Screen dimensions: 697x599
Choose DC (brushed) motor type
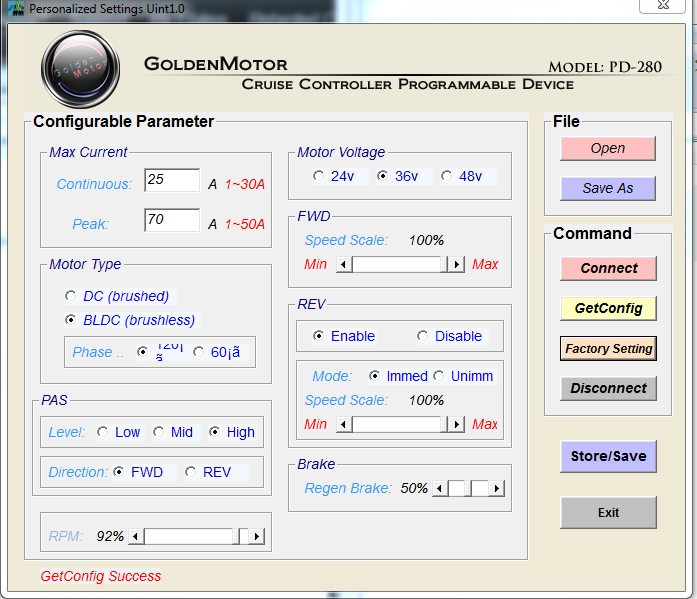(70, 296)
